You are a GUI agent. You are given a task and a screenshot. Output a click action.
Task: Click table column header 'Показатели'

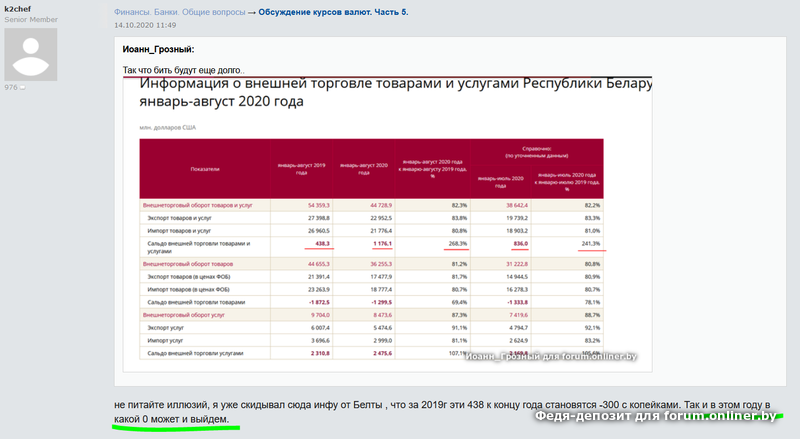point(205,169)
